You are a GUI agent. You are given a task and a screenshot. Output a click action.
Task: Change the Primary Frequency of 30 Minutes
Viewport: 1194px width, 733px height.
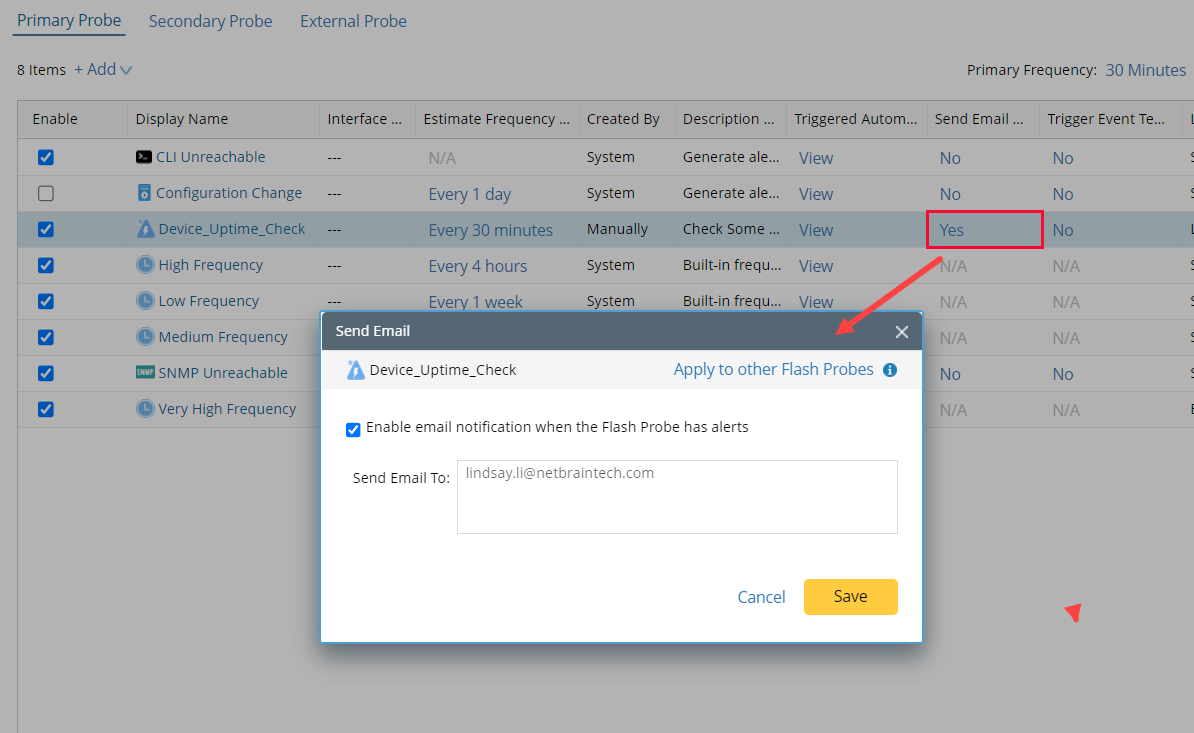1146,69
